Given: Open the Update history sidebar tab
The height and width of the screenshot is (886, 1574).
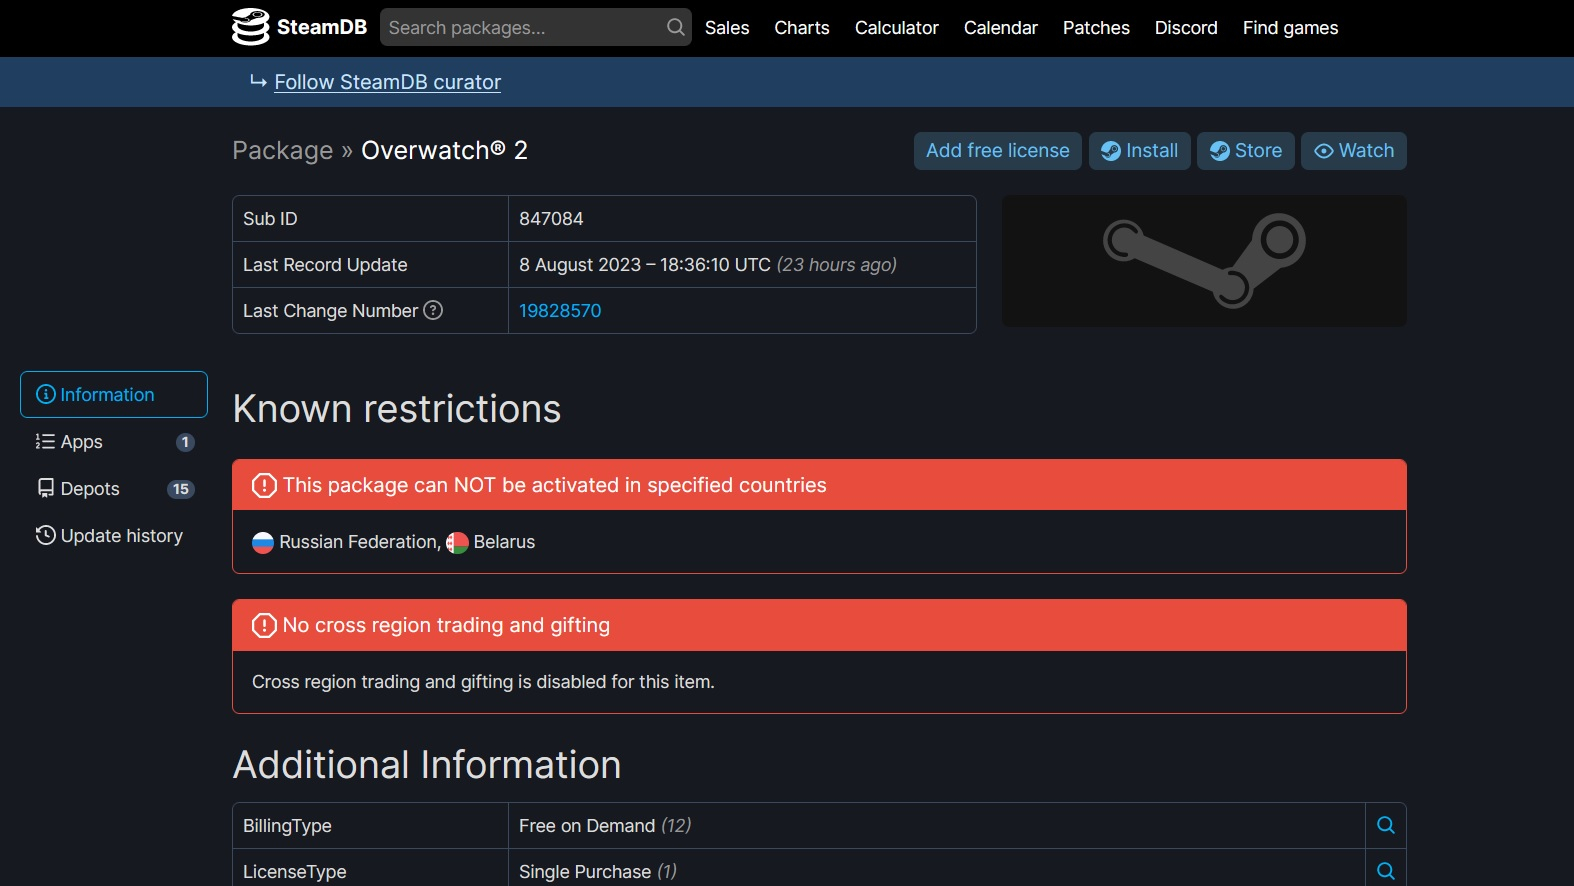Looking at the screenshot, I should tap(114, 536).
